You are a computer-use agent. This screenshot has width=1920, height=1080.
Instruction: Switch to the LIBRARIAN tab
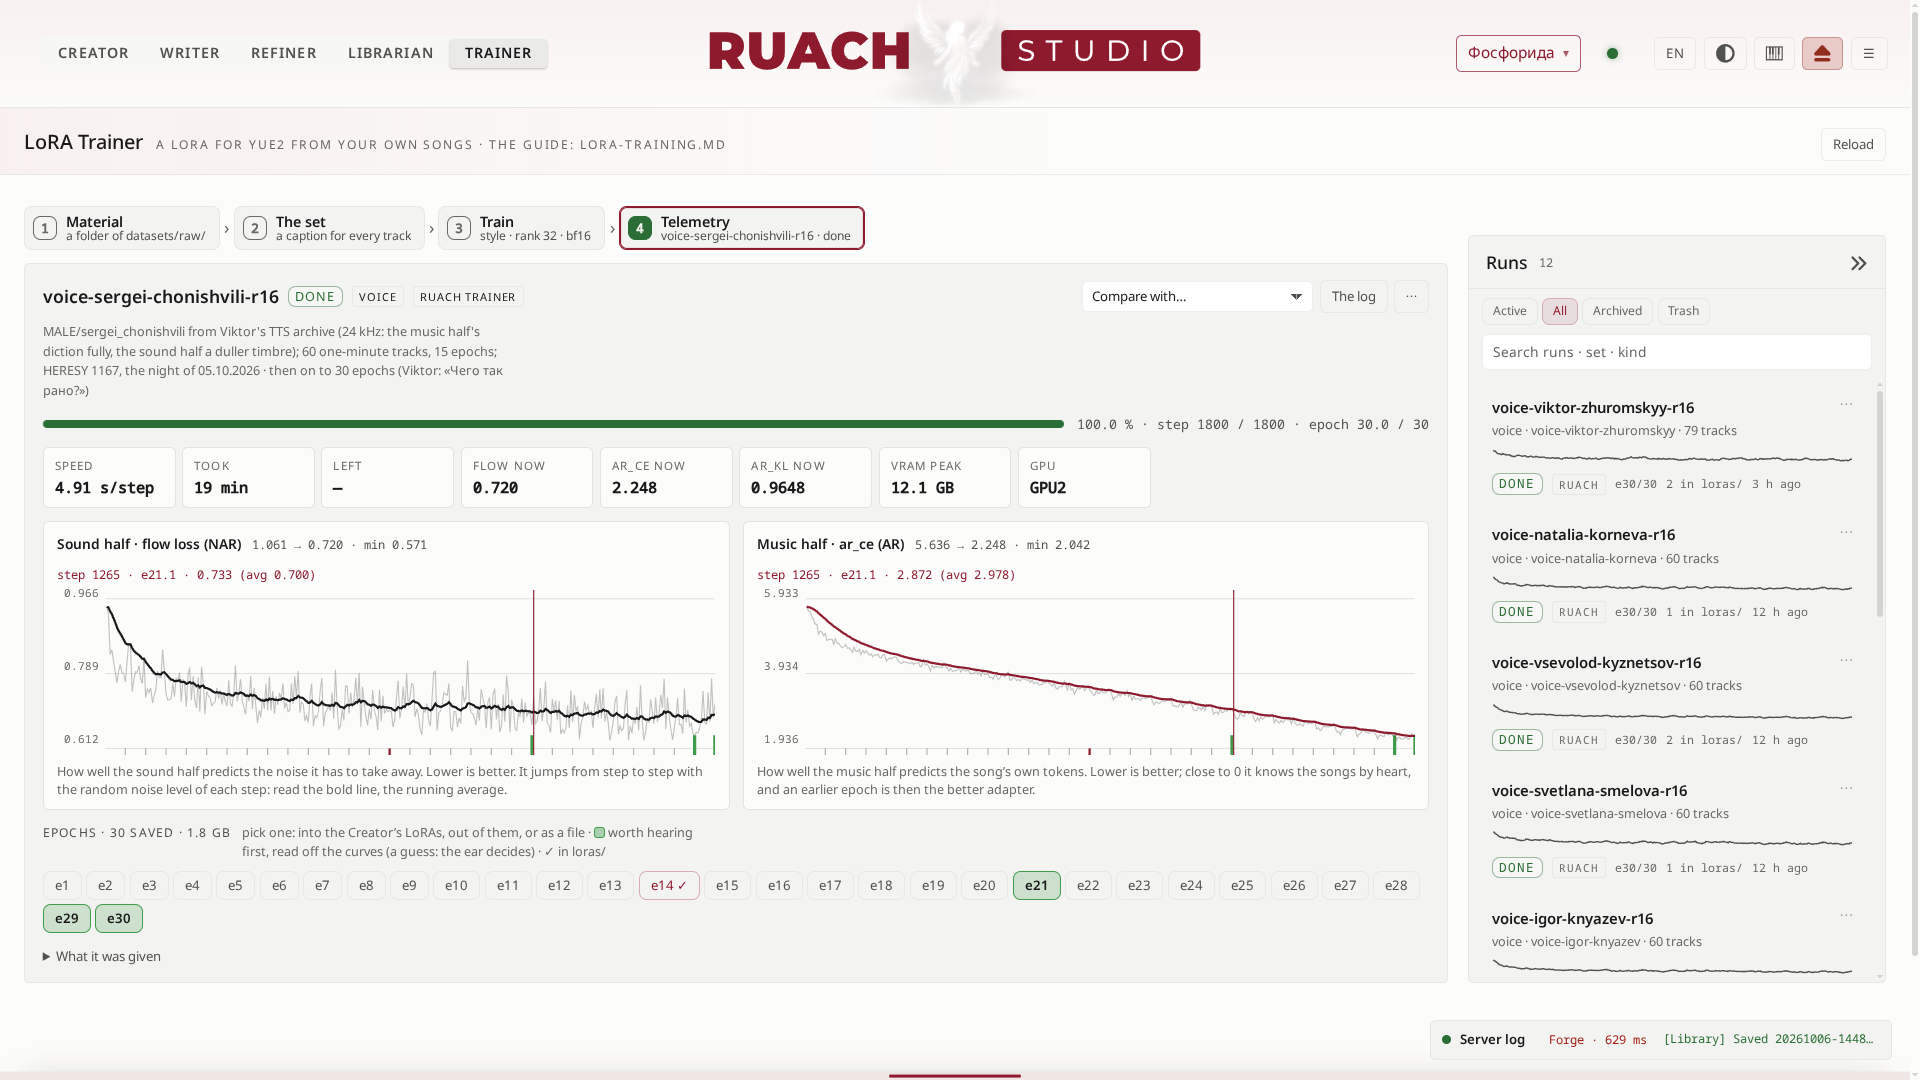pyautogui.click(x=391, y=53)
